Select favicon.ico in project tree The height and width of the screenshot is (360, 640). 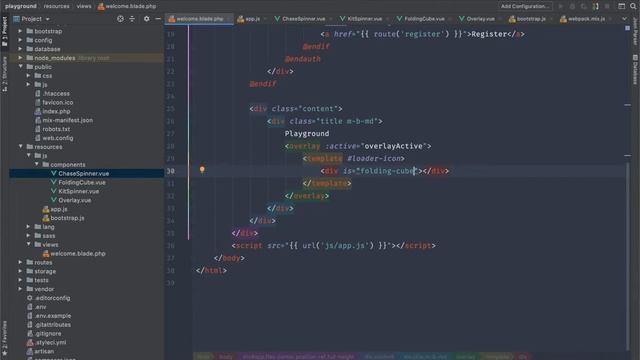(x=58, y=102)
